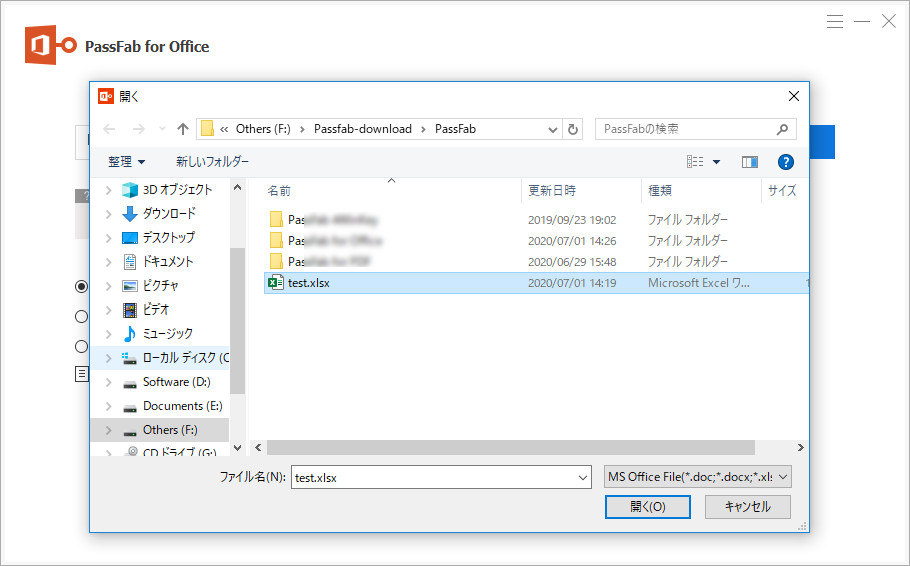Expand the Others (F:) tree node
This screenshot has width=910, height=566.
(109, 430)
